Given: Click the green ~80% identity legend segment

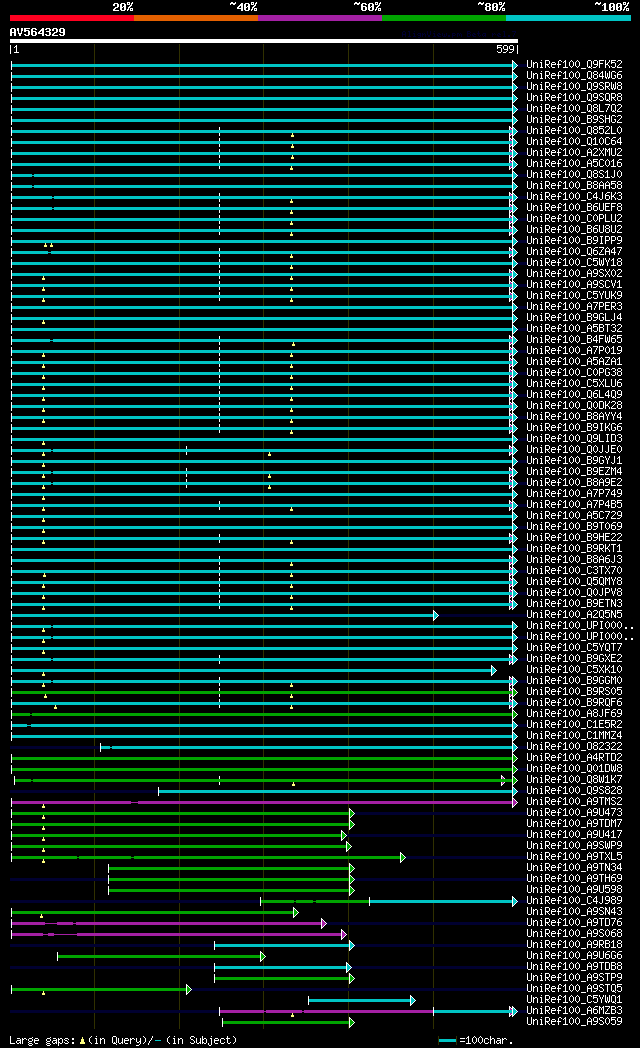Looking at the screenshot, I should pyautogui.click(x=444, y=18).
